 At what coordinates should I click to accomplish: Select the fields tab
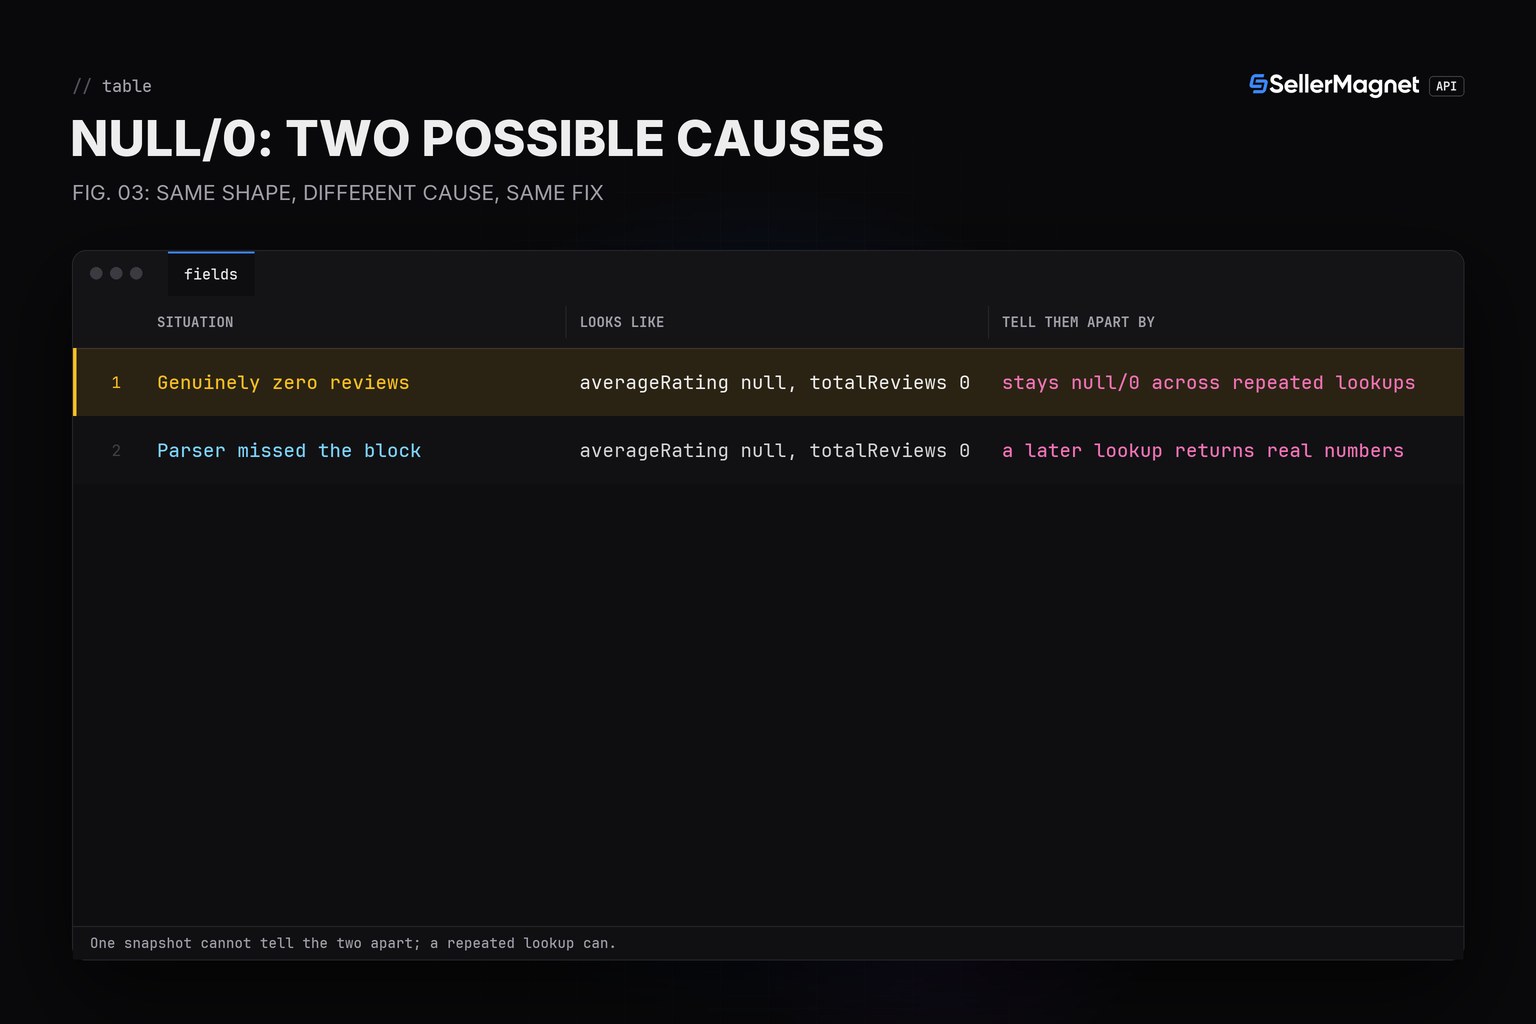[211, 274]
